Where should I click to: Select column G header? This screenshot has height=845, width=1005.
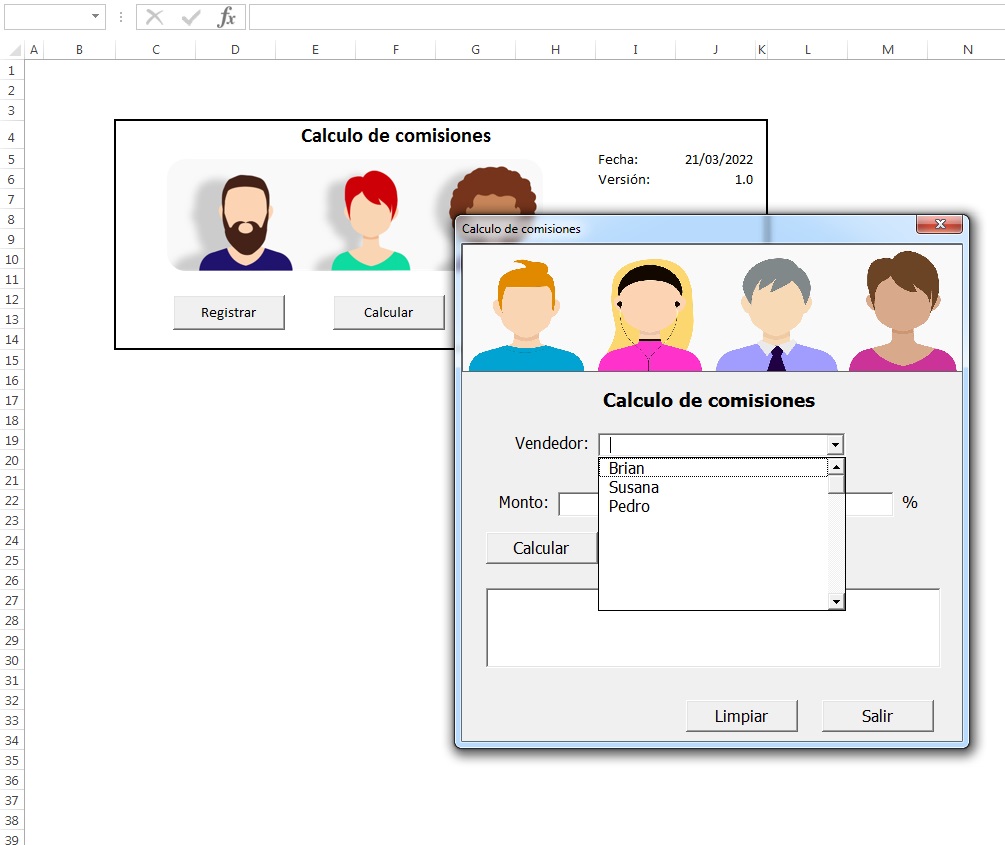coord(475,49)
